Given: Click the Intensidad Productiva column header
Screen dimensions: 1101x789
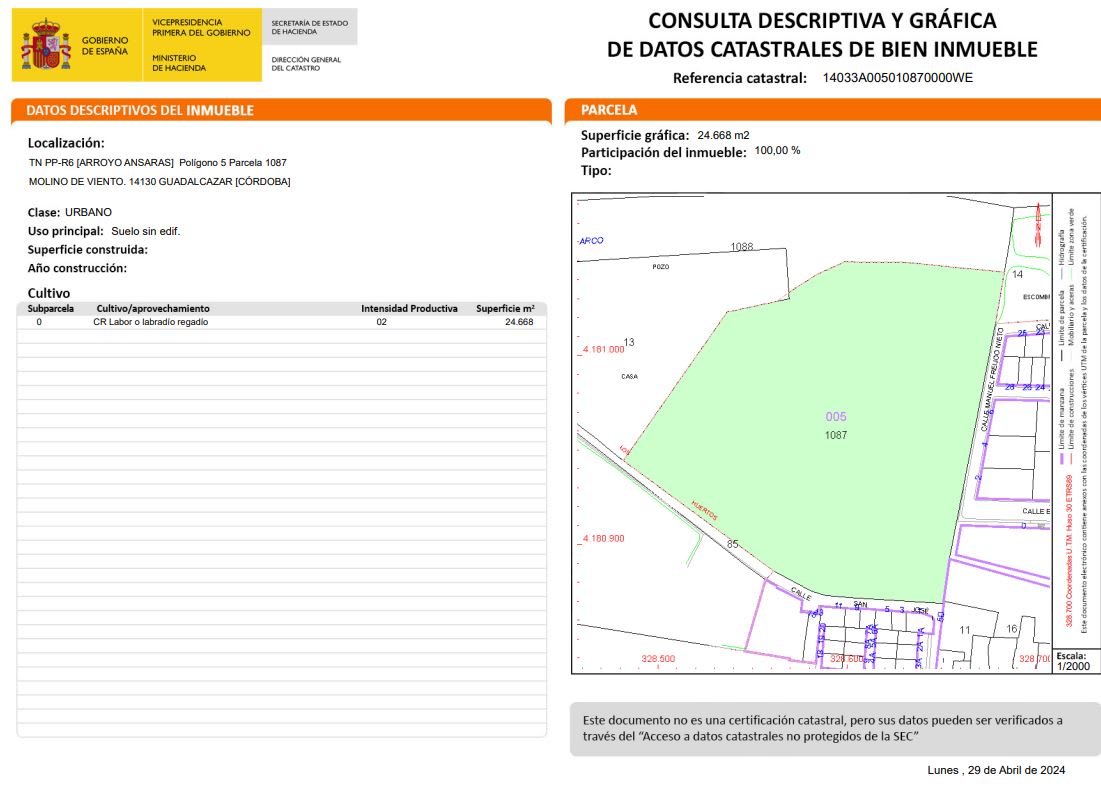Looking at the screenshot, I should coord(409,308).
